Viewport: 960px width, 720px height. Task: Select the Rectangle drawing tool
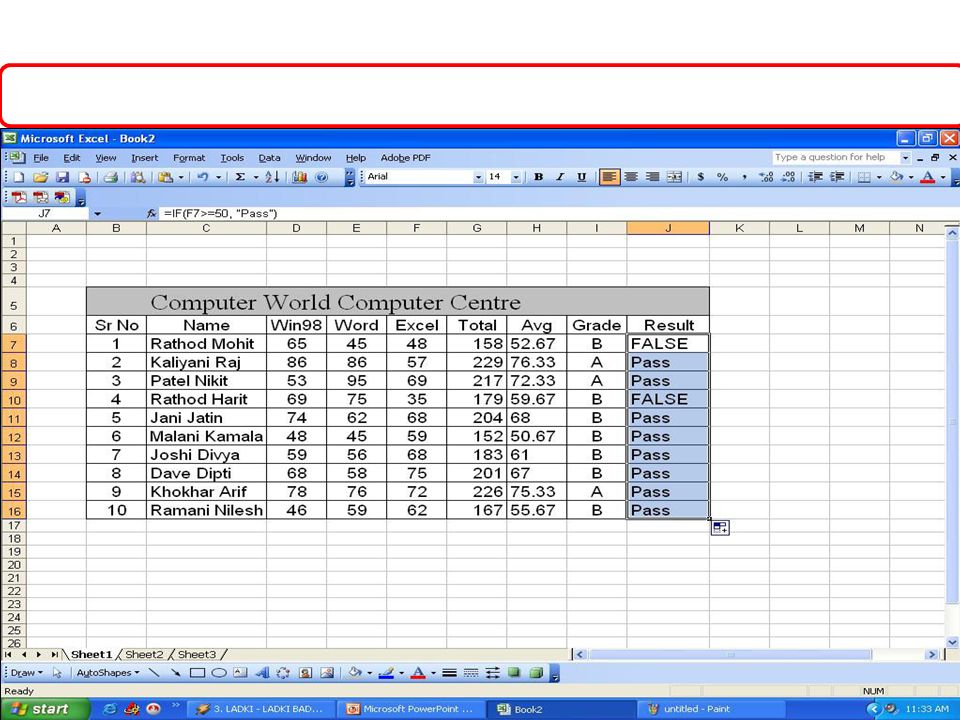point(197,673)
